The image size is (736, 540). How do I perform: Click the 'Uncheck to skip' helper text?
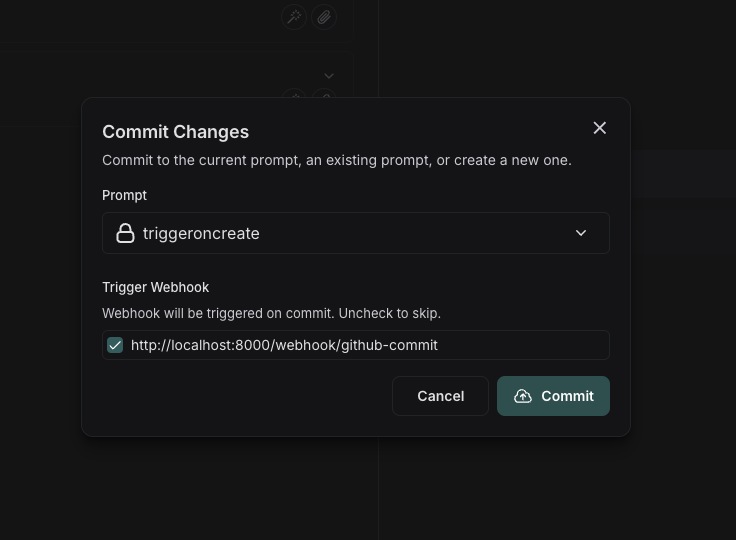coord(390,313)
